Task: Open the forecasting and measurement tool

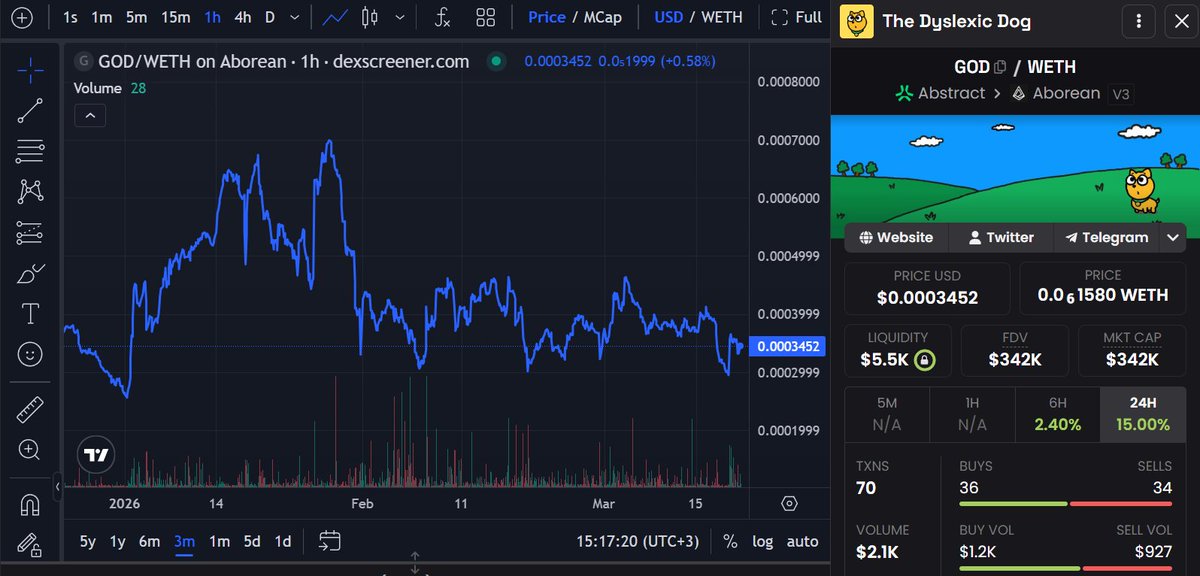Action: (30, 232)
